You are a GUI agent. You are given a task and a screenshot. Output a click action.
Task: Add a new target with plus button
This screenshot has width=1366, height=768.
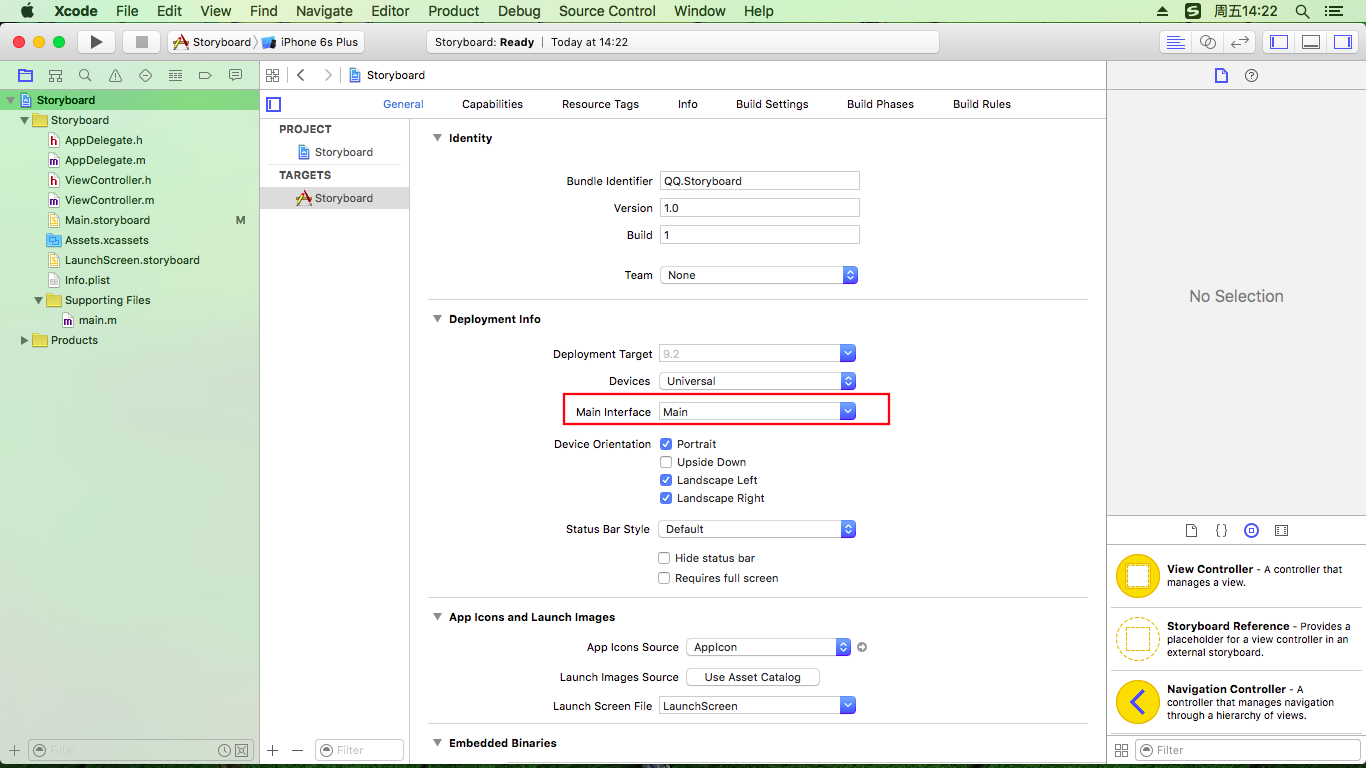(273, 750)
